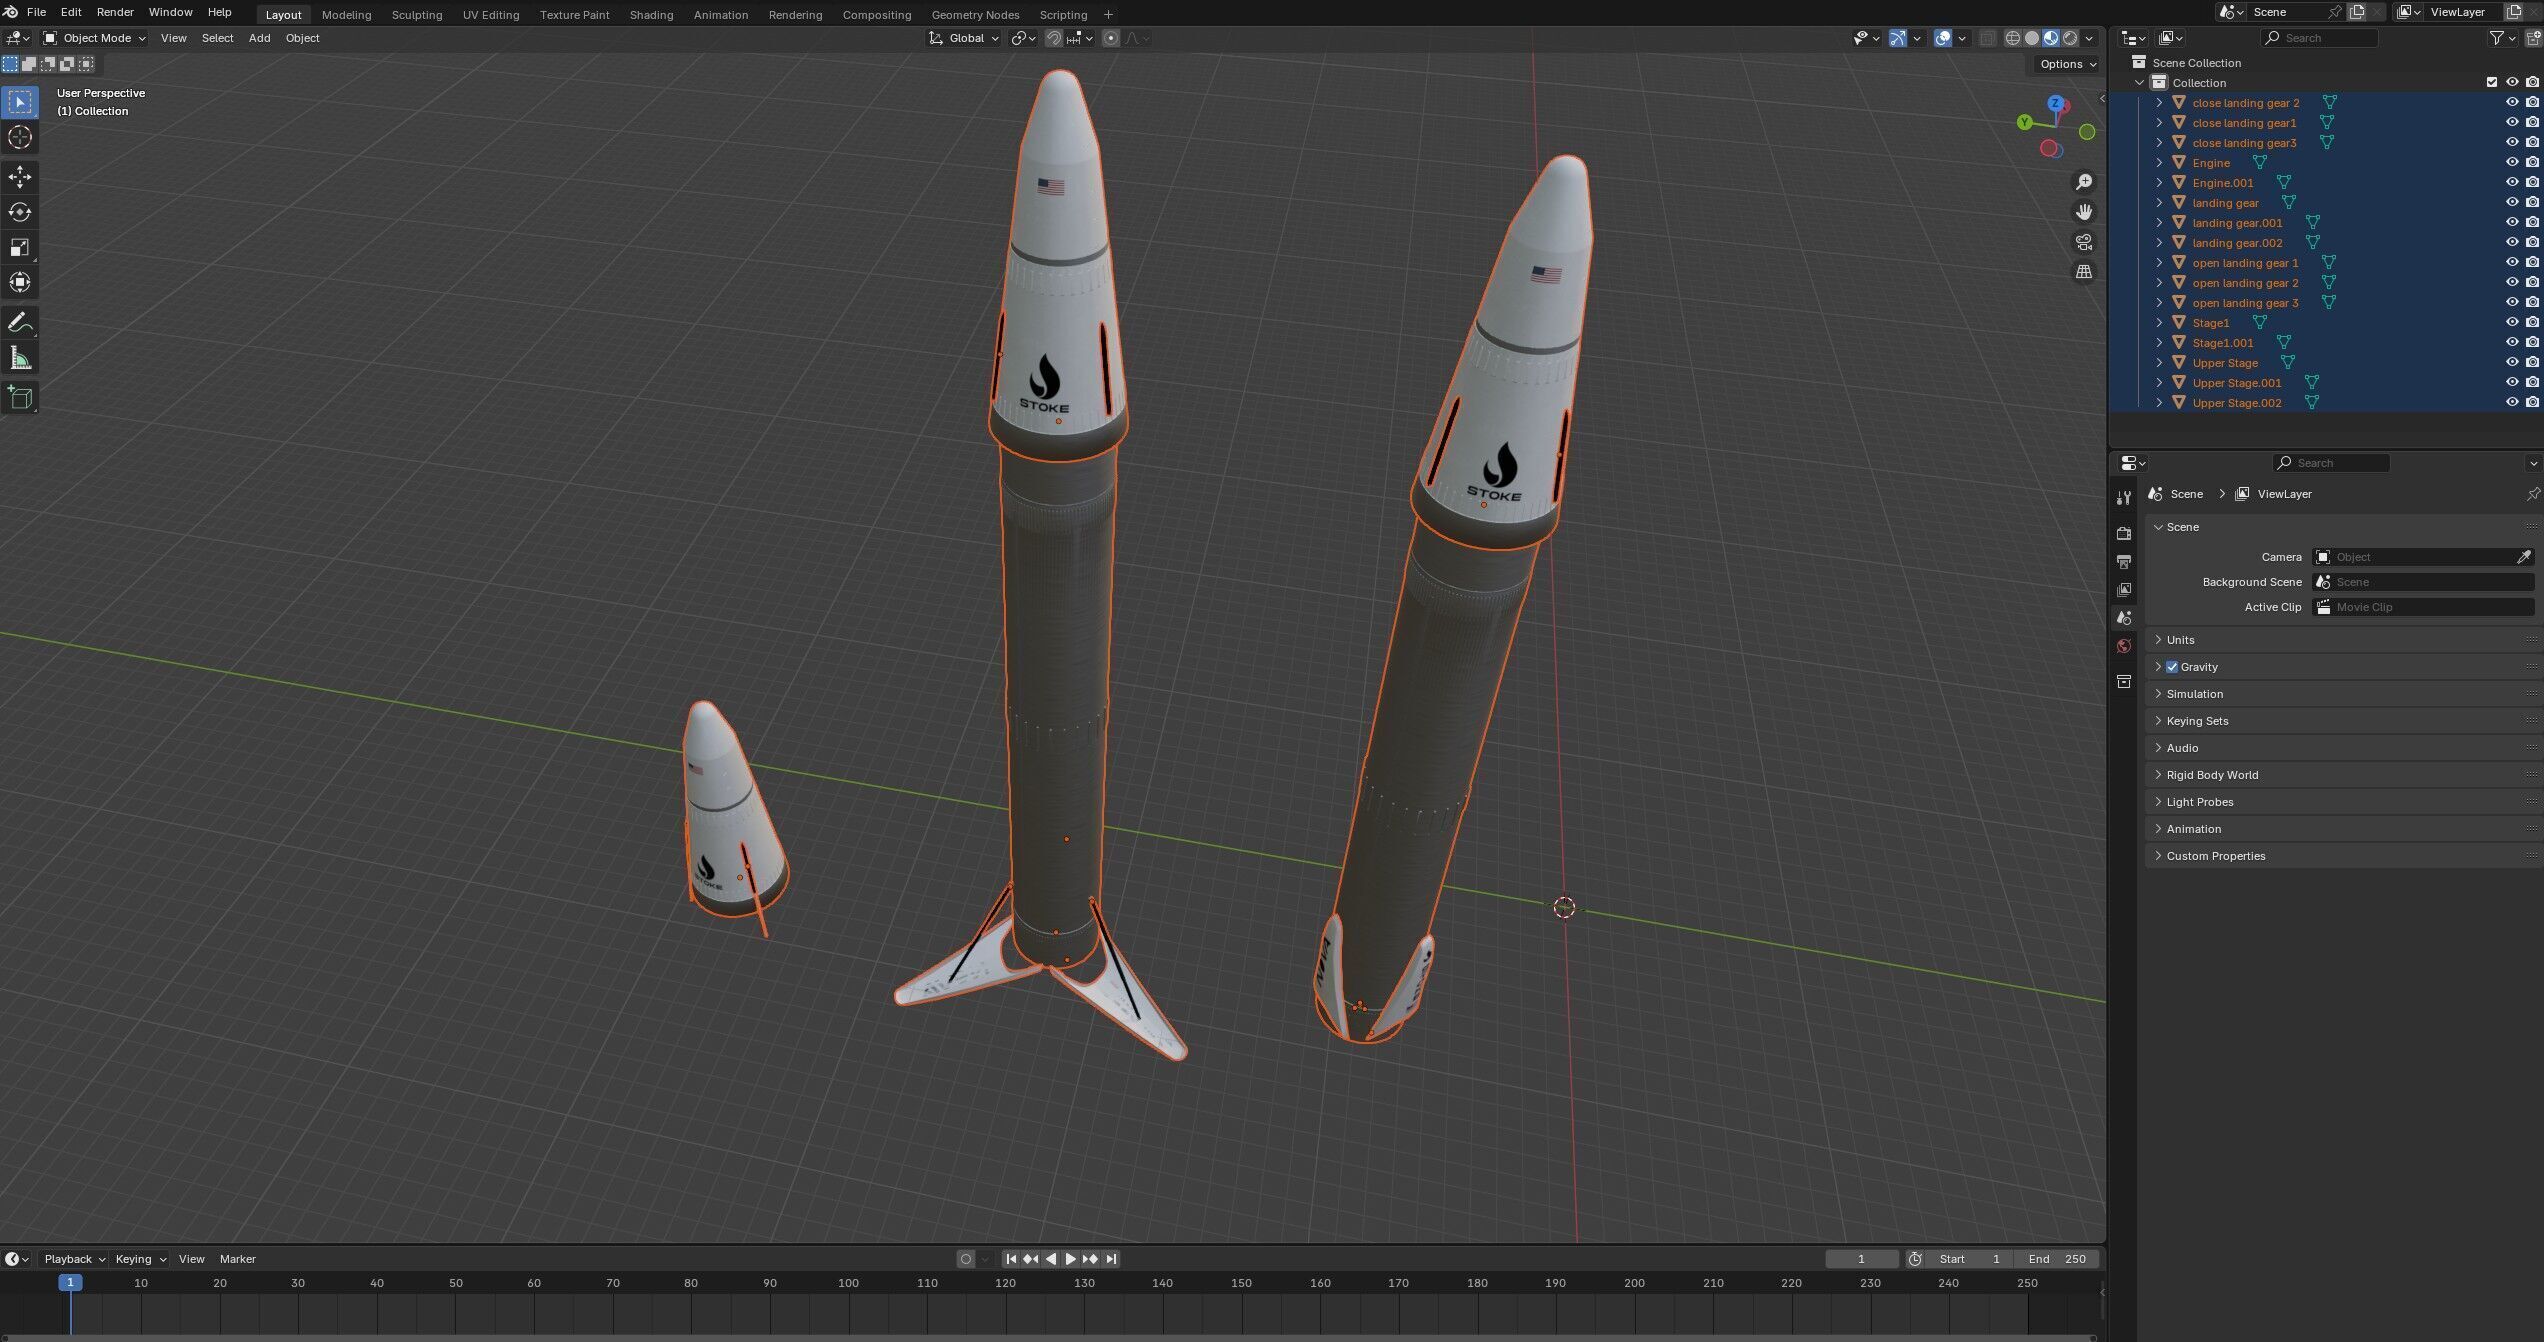
Task: Jump to the timeline start frame
Action: pos(1010,1259)
